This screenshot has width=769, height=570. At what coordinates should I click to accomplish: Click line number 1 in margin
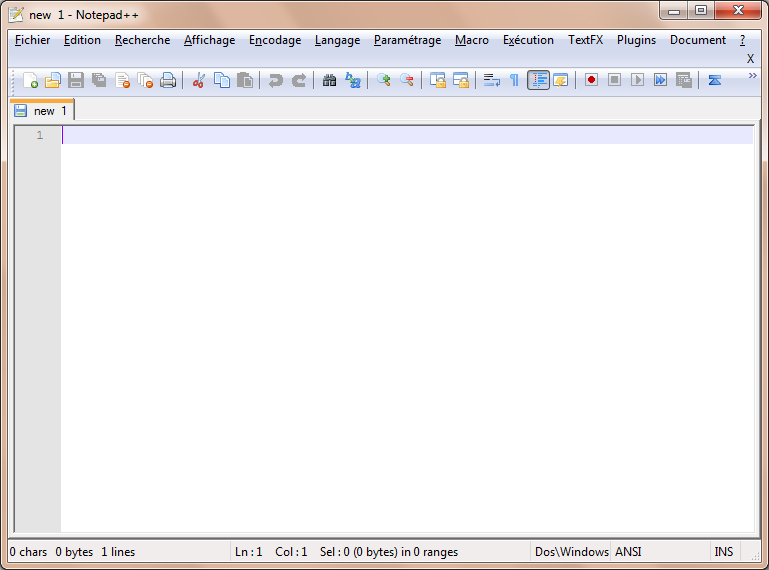click(40, 135)
